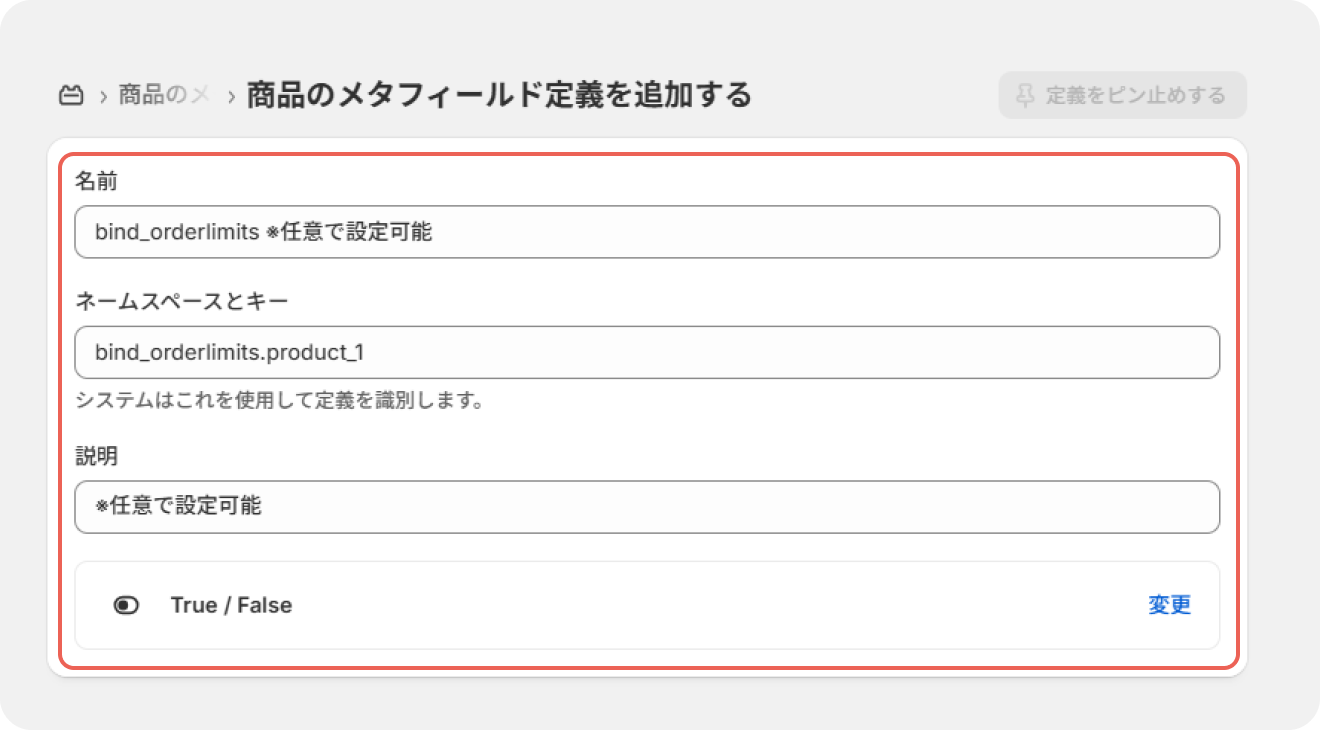Click the 説明 field label
This screenshot has height=730, width=1320.
click(97, 456)
